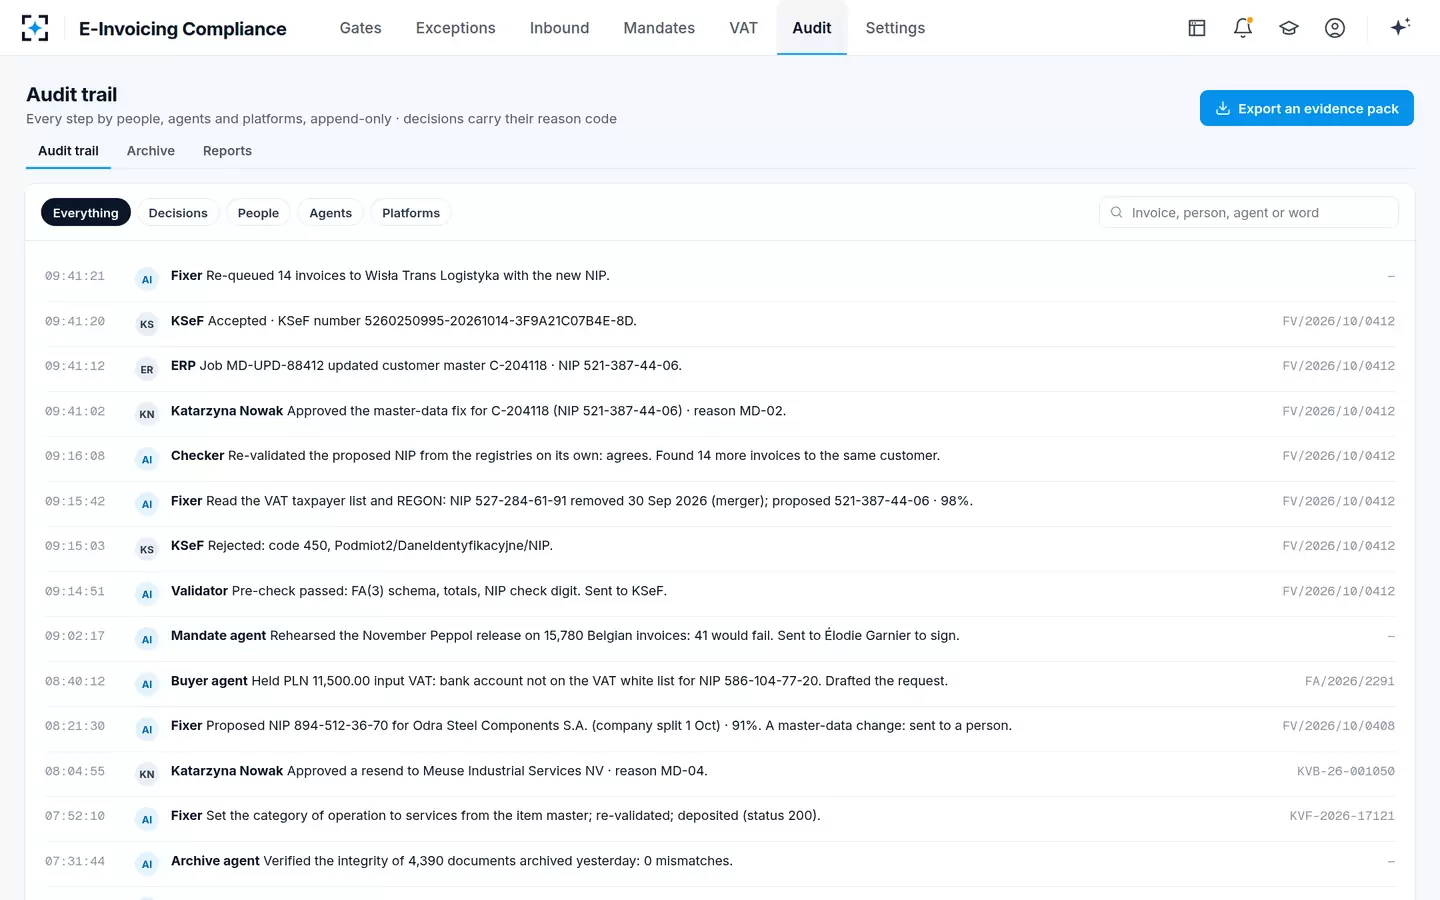Image resolution: width=1440 pixels, height=900 pixels.
Task: Click the AI avatar on the Checker row
Action: [x=147, y=459]
